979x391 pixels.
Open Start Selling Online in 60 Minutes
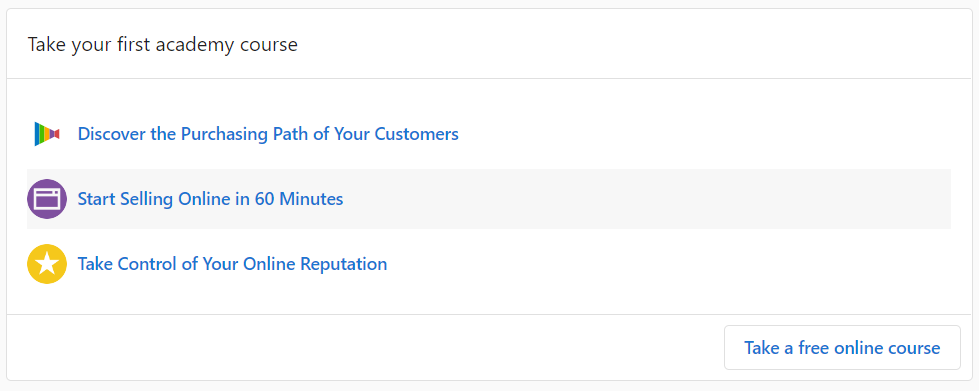210,199
